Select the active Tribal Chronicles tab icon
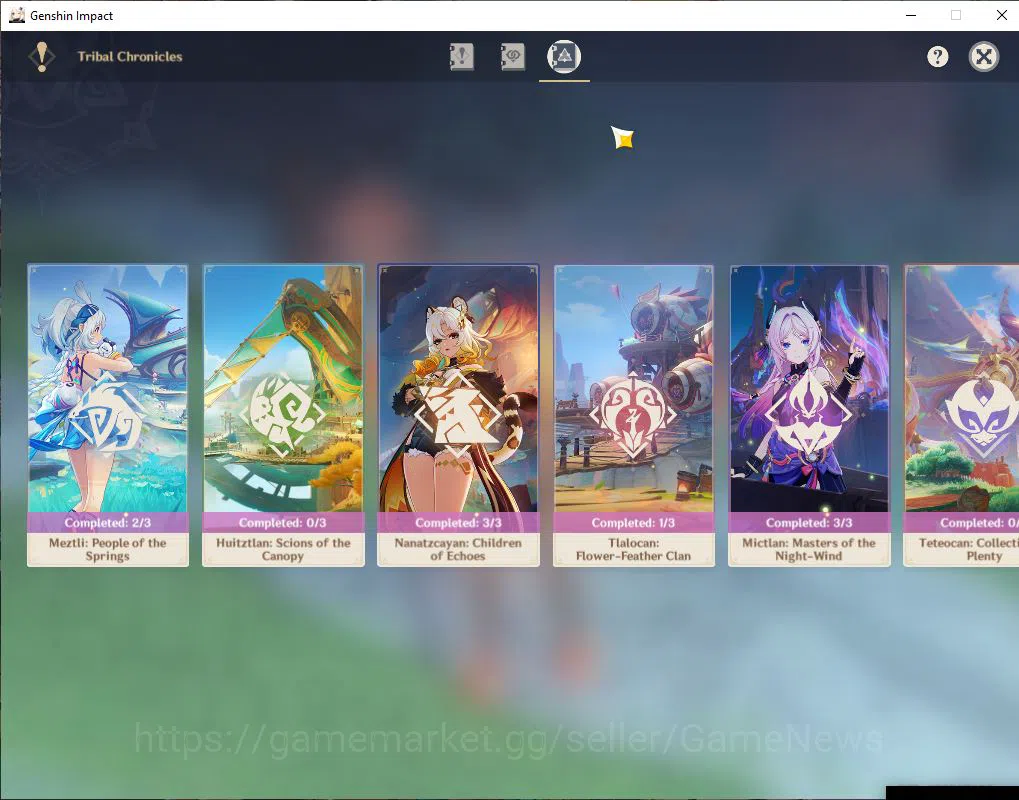 (x=563, y=57)
